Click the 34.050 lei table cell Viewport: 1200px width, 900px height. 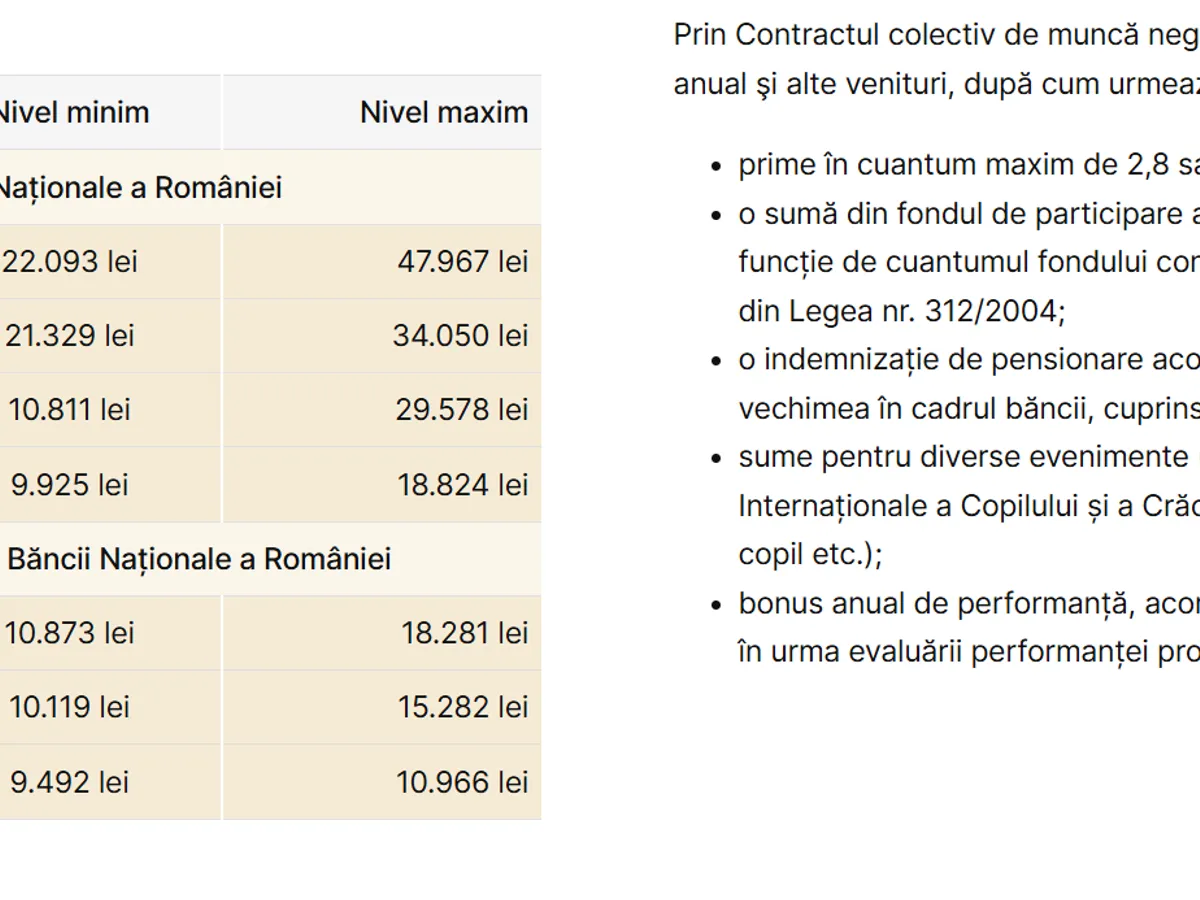pos(460,336)
